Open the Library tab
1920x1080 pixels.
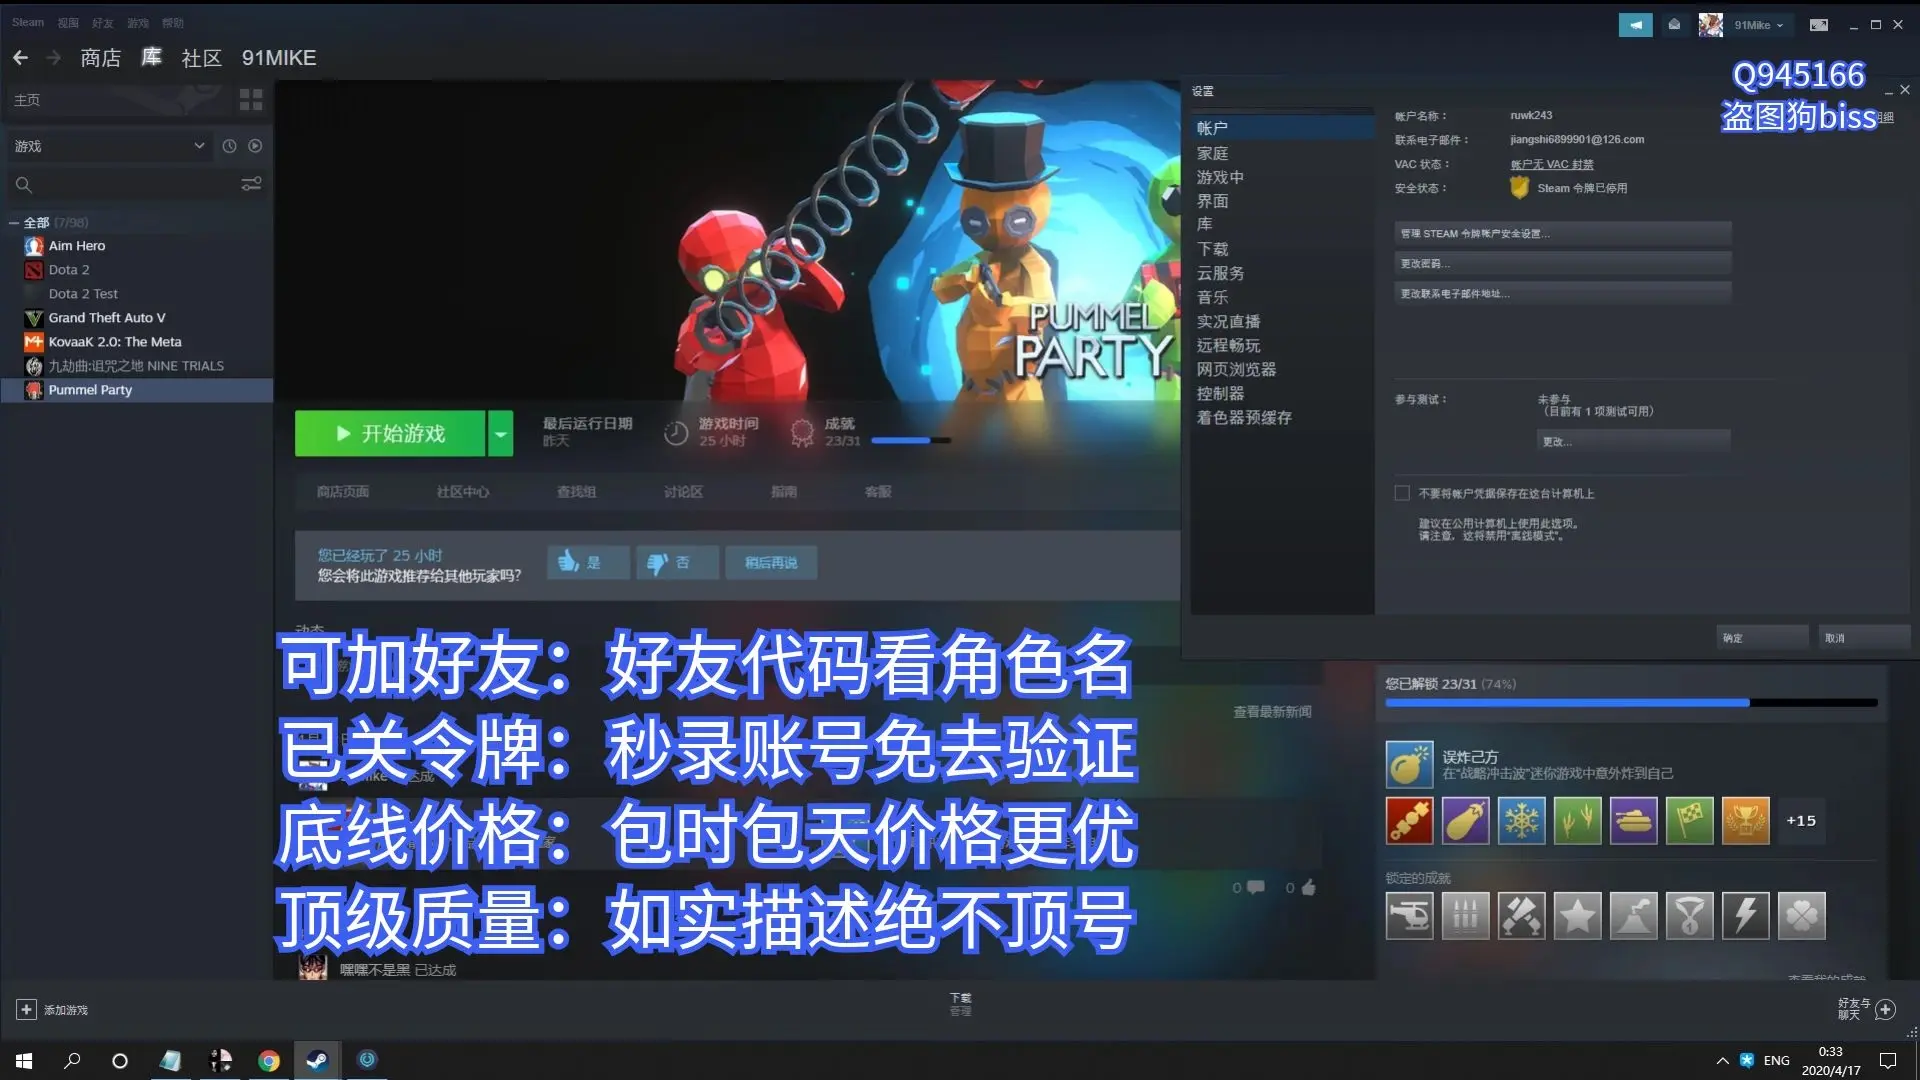point(151,58)
